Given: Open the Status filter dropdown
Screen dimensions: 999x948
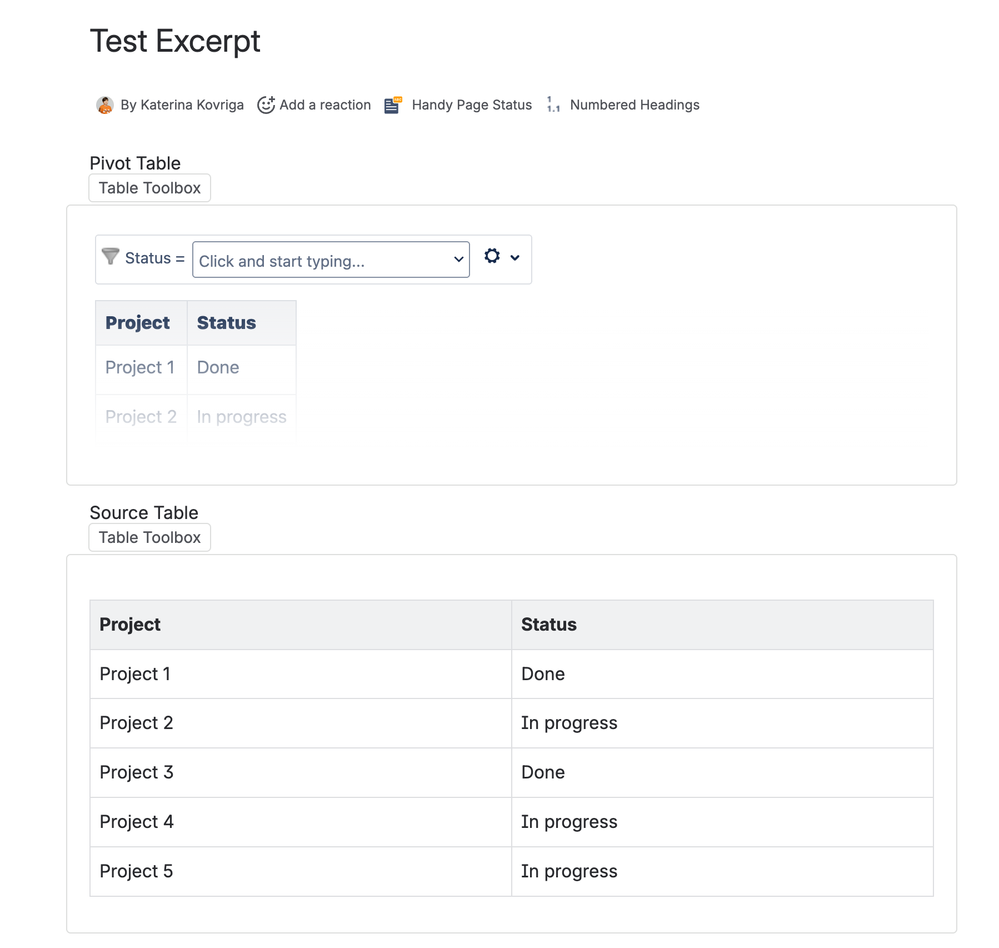Looking at the screenshot, I should (x=331, y=260).
